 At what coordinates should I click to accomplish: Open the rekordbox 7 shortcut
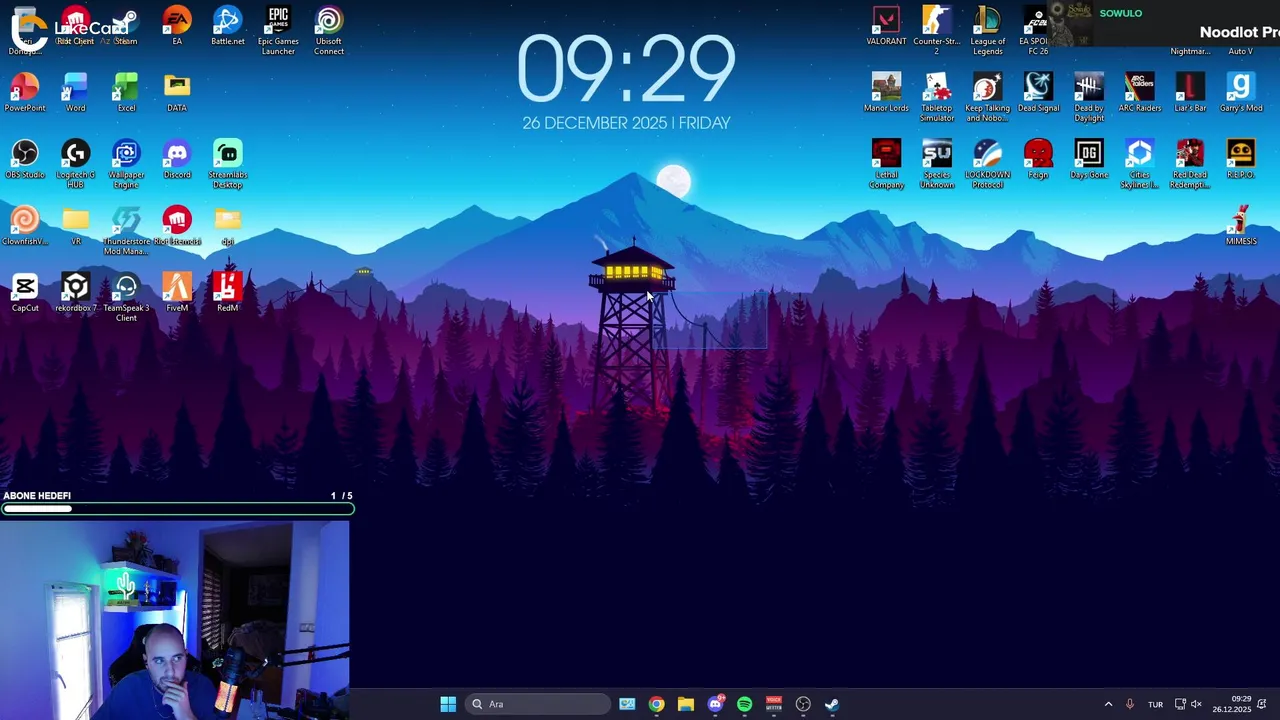[x=75, y=293]
